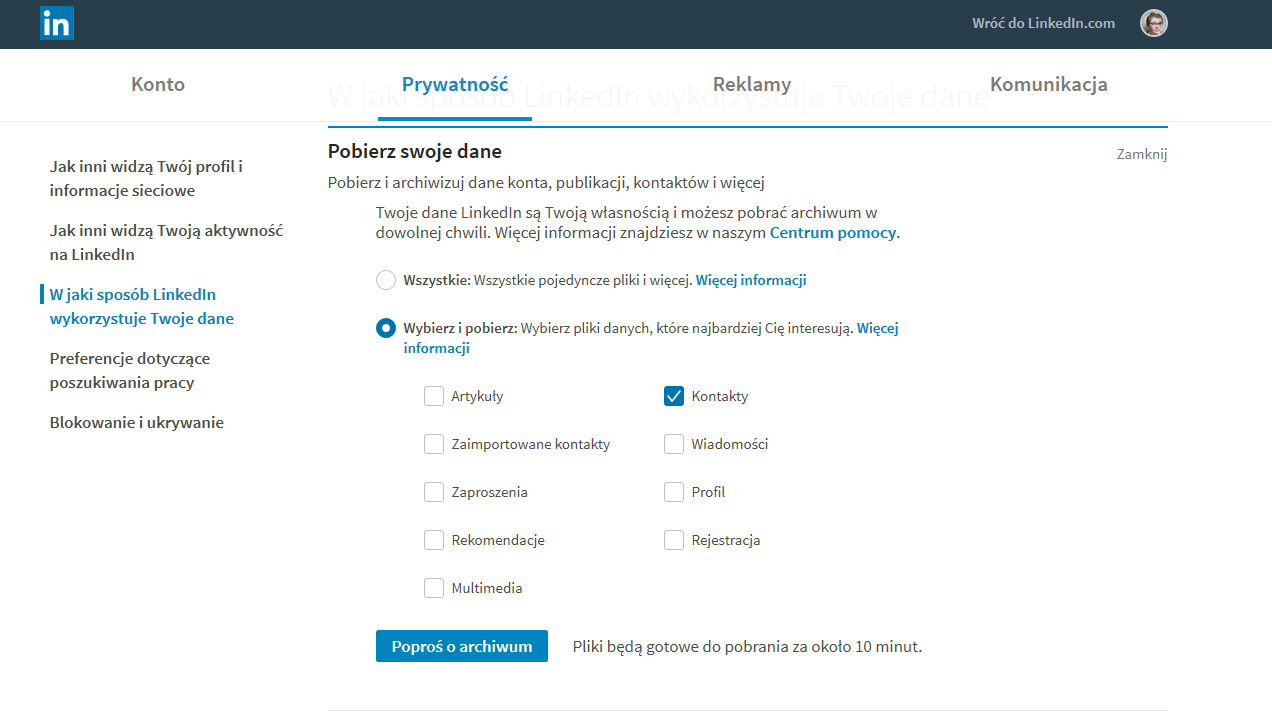The width and height of the screenshot is (1272, 713).
Task: Click the Pobierz swoje dane heading
Action: click(415, 152)
